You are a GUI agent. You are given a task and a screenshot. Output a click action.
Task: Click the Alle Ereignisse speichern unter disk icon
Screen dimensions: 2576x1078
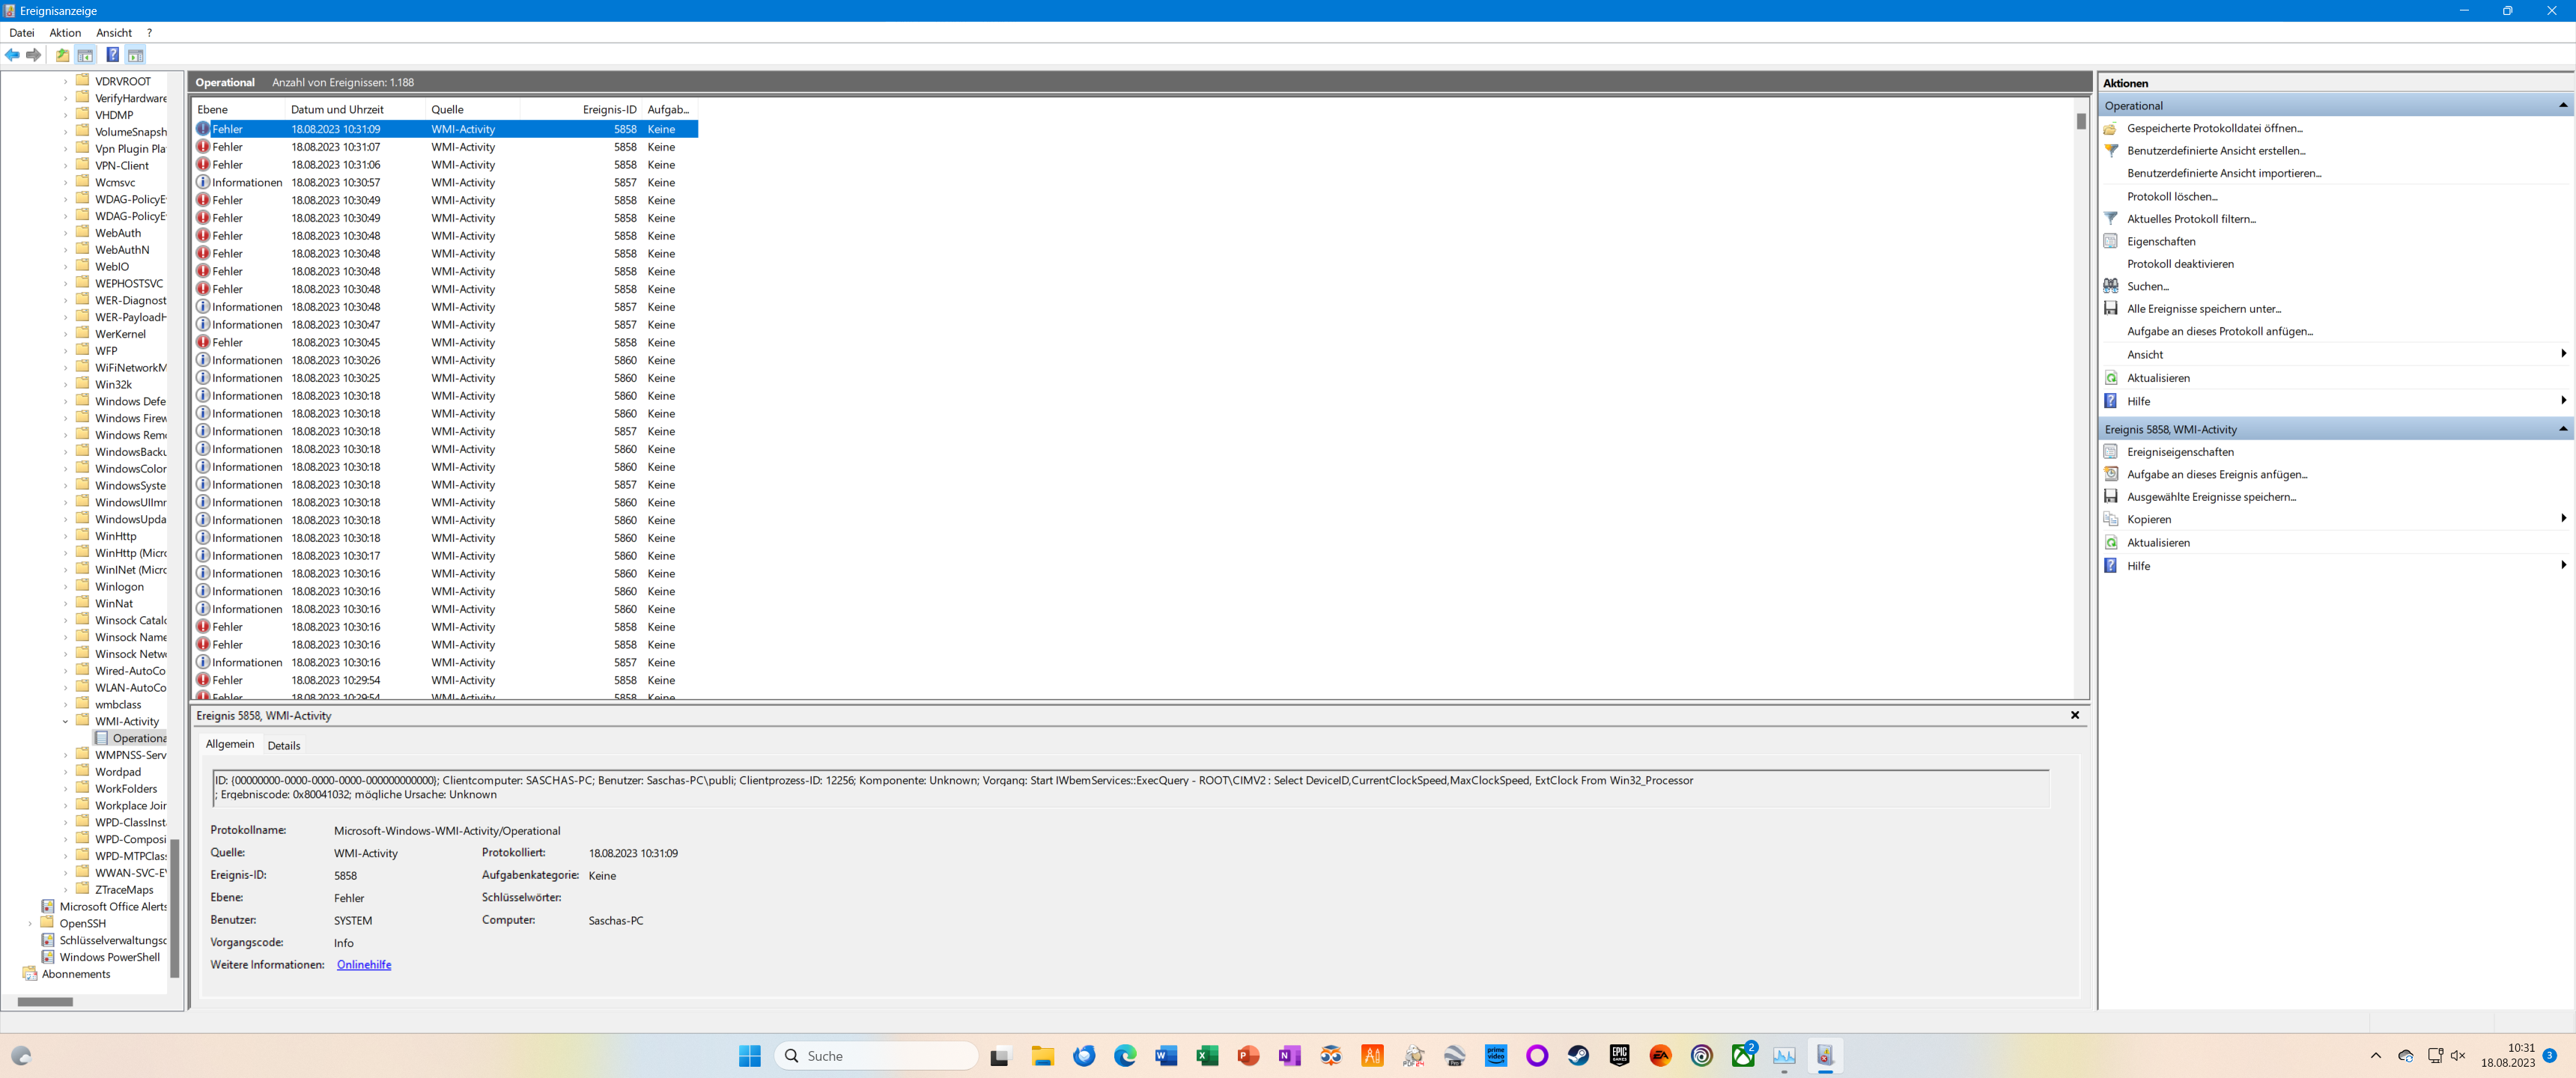2111,308
